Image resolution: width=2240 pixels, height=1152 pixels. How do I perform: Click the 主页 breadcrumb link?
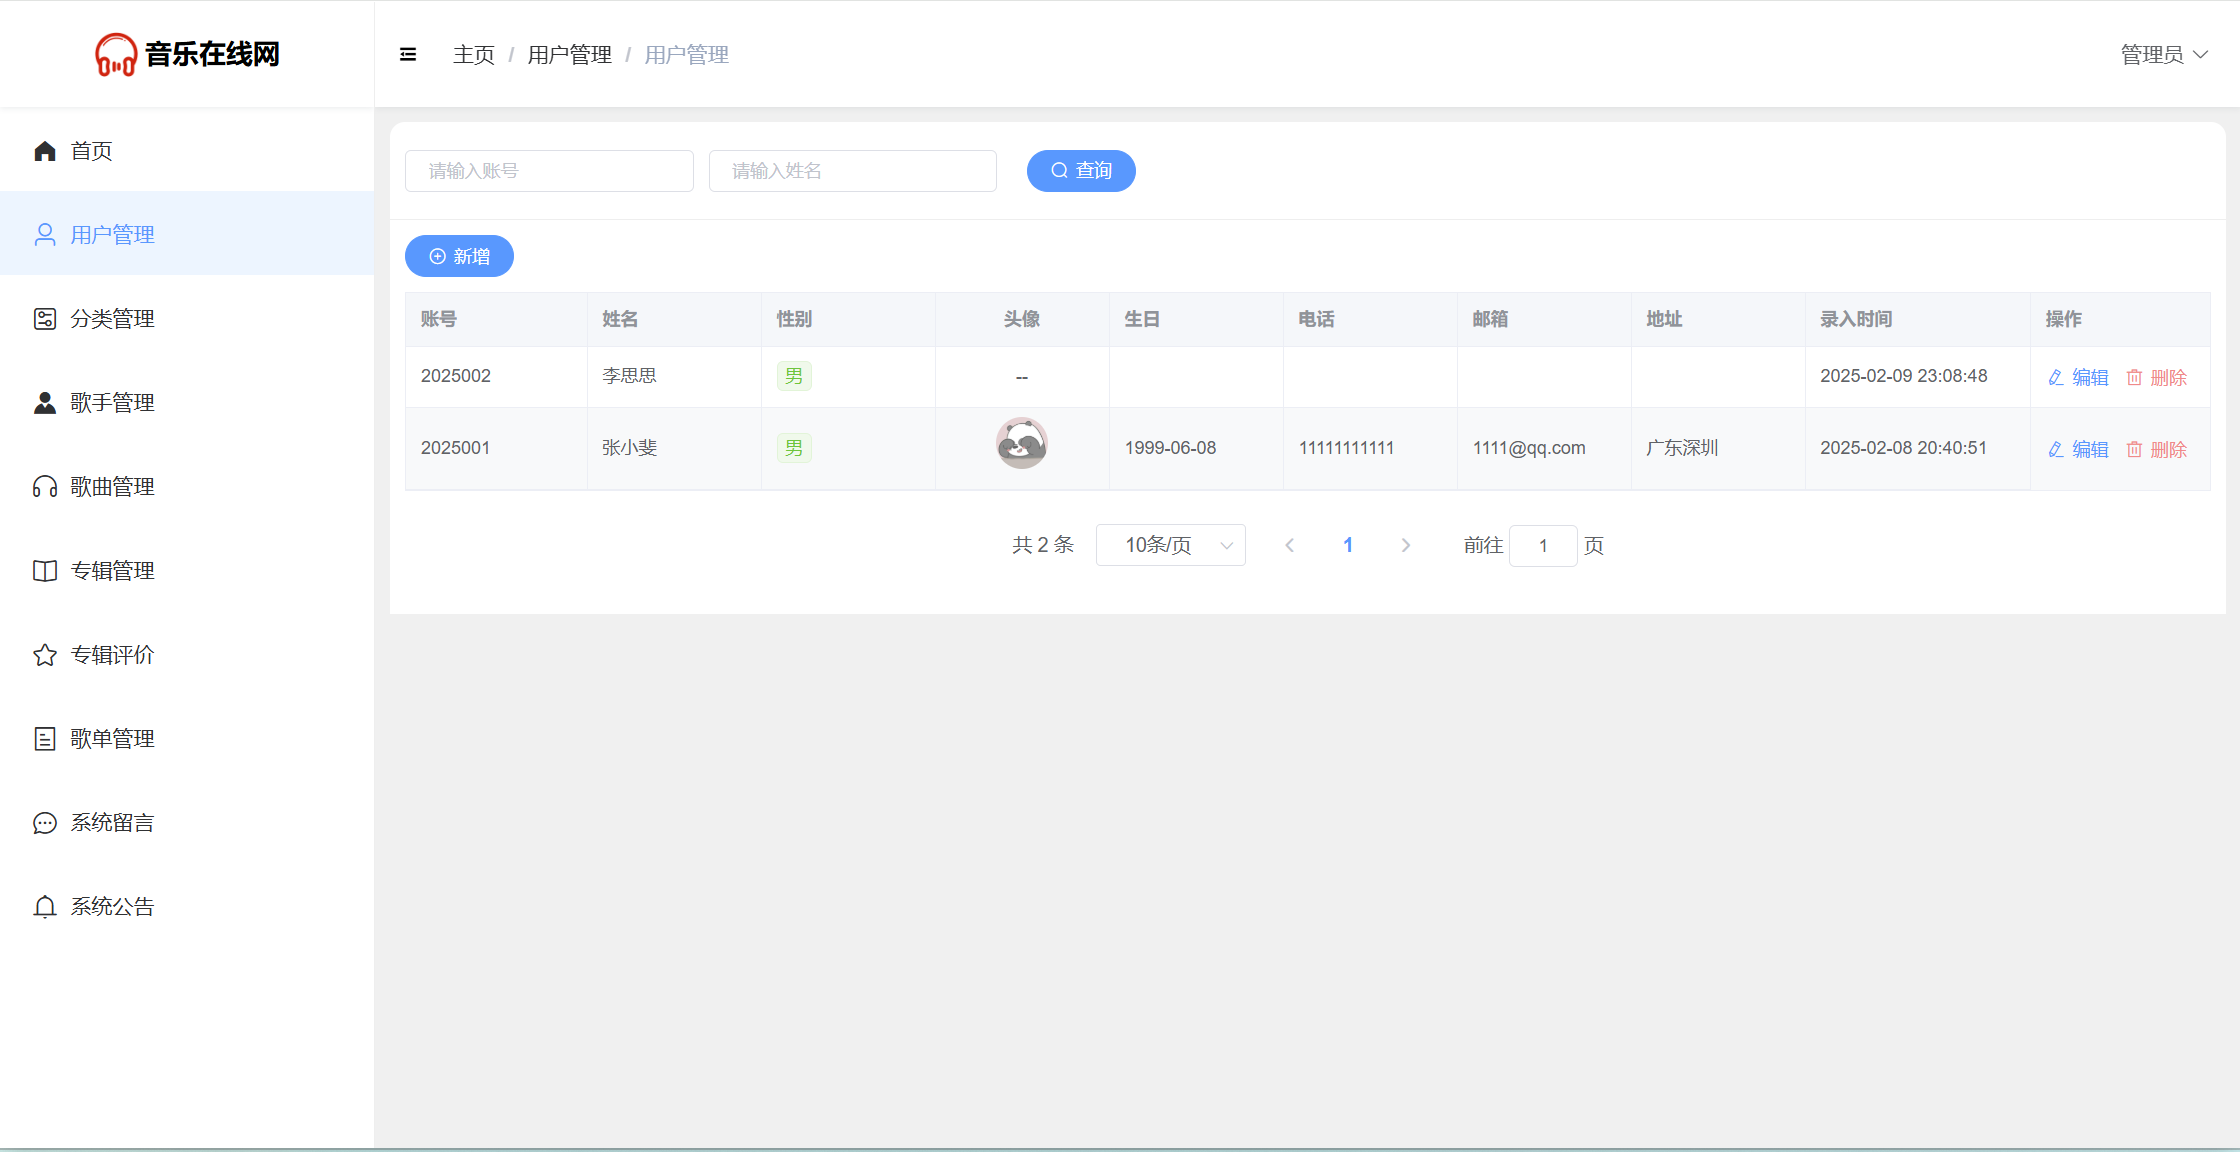click(x=474, y=55)
